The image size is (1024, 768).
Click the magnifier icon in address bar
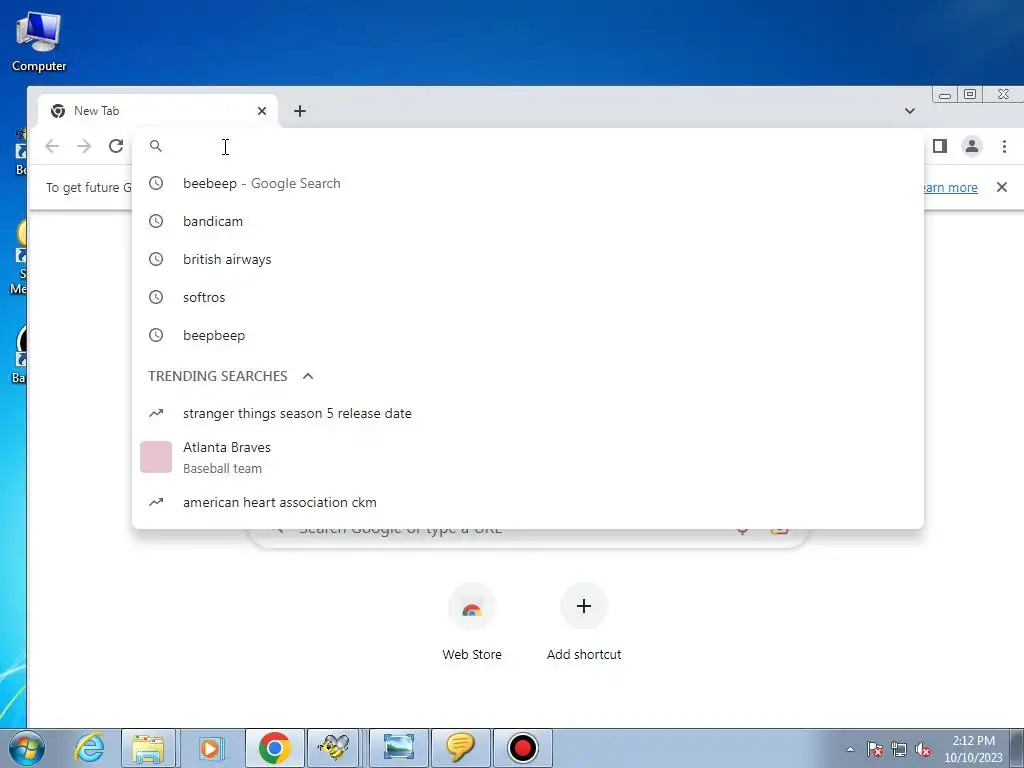point(155,146)
